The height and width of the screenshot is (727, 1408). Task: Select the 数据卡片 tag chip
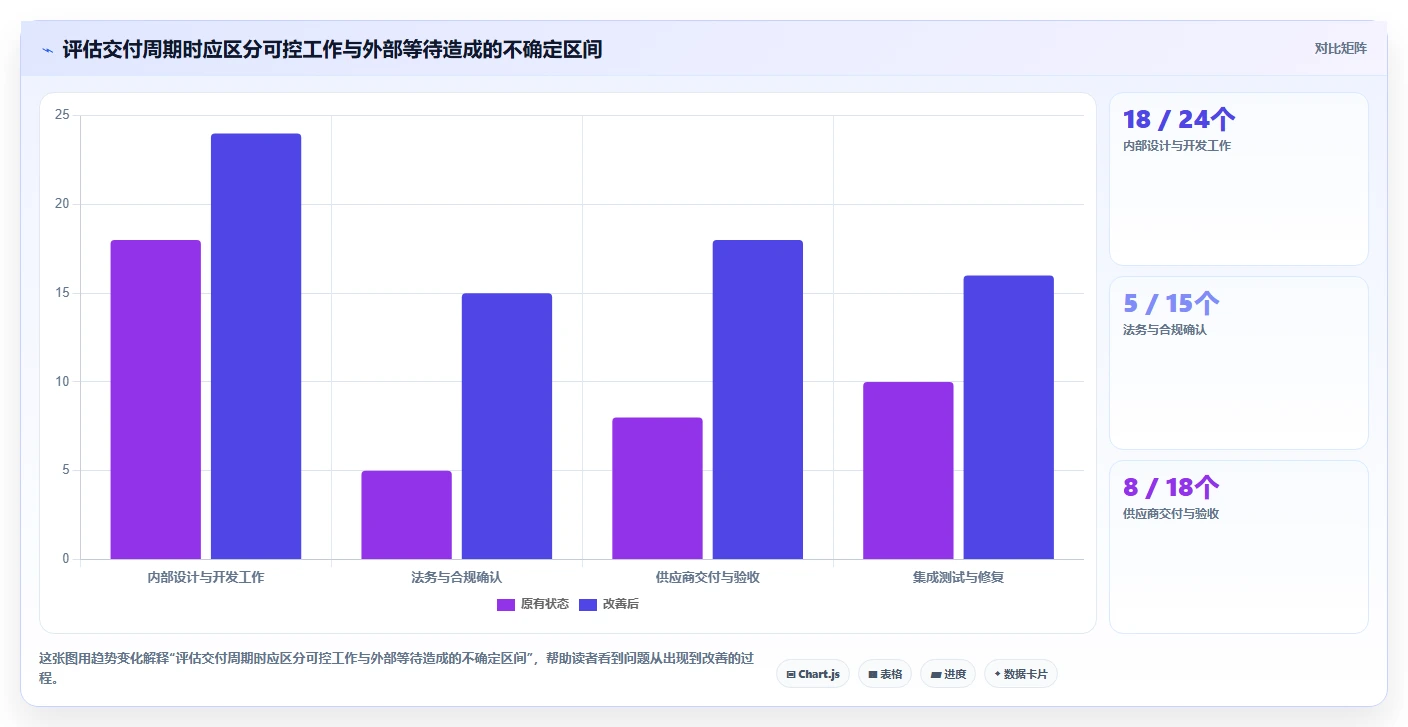pyautogui.click(x=1021, y=674)
